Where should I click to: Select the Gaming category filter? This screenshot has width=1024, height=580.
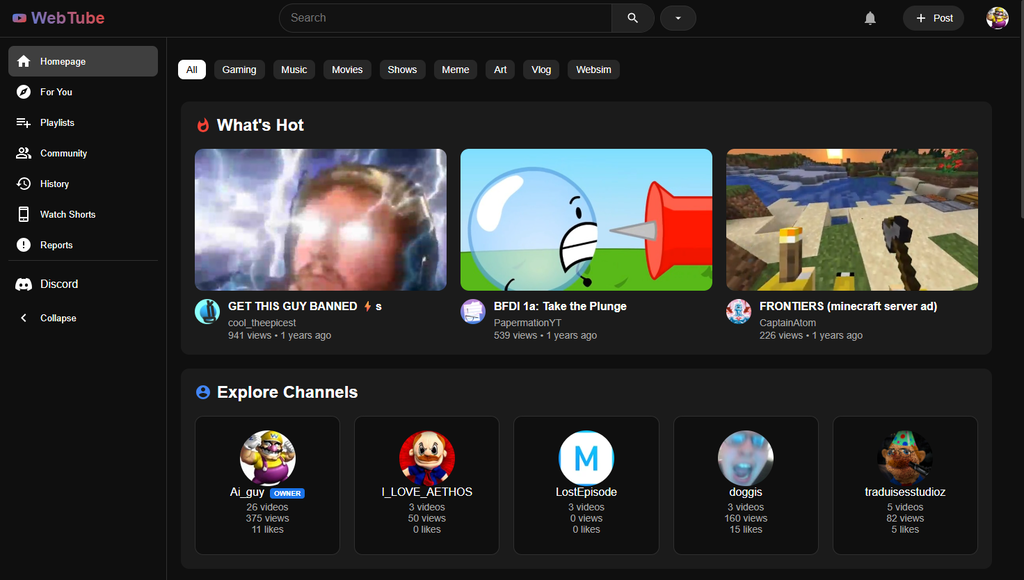(239, 70)
